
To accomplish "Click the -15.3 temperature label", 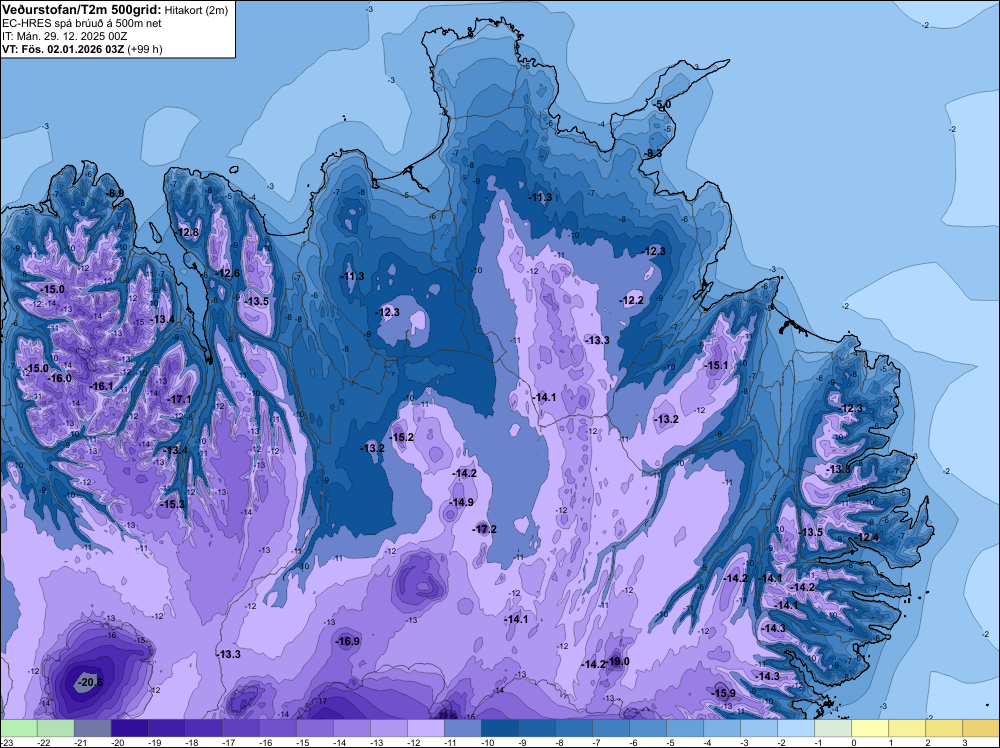I will (172, 504).
